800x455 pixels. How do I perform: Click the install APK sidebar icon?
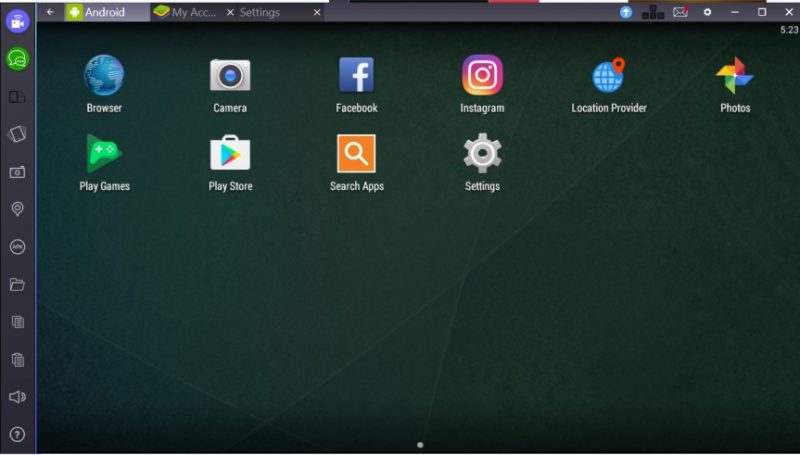coord(17,247)
